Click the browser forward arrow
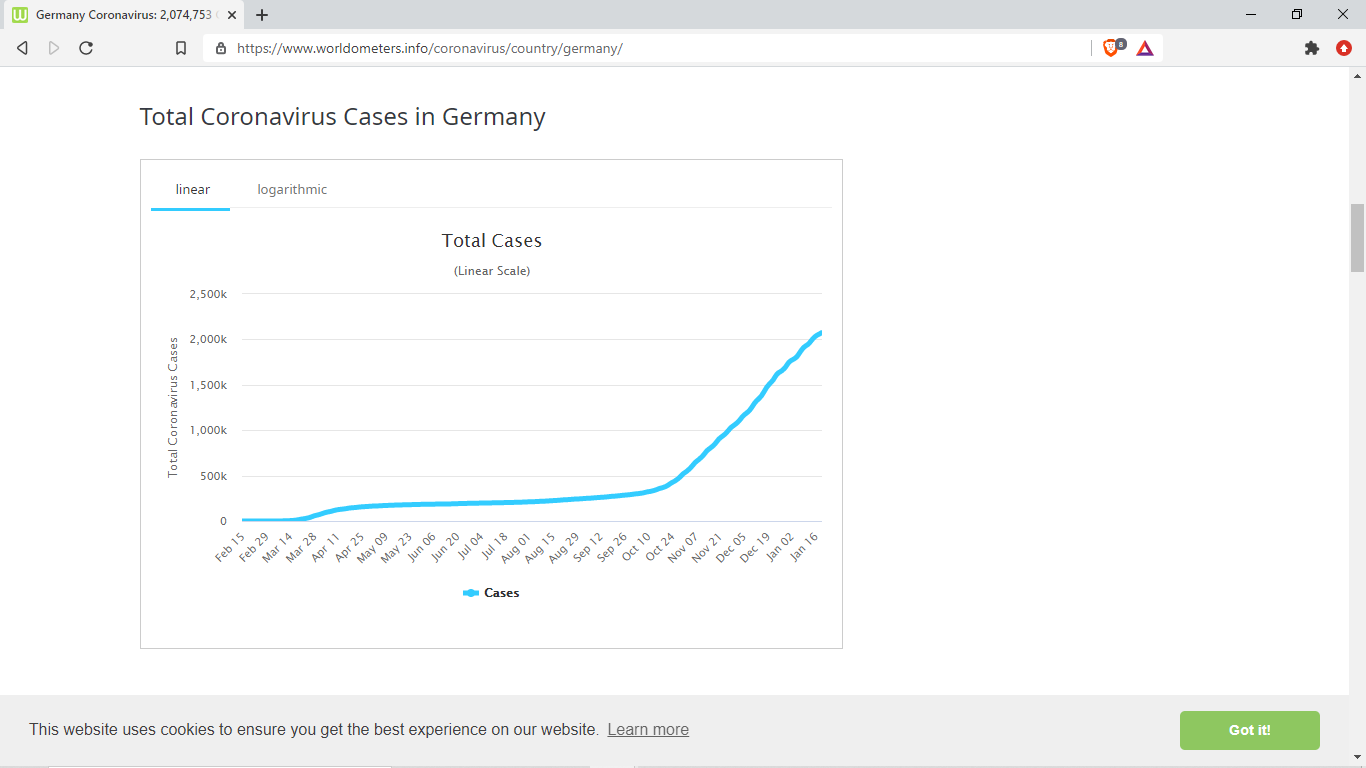The image size is (1366, 768). pyautogui.click(x=54, y=48)
